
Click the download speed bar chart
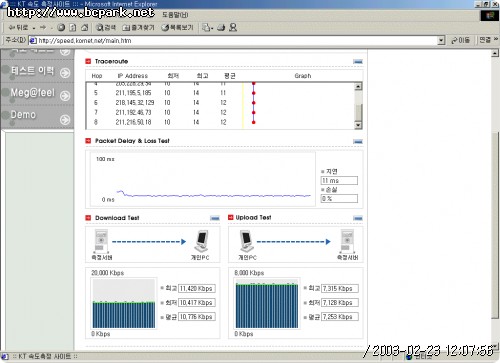[x=124, y=304]
